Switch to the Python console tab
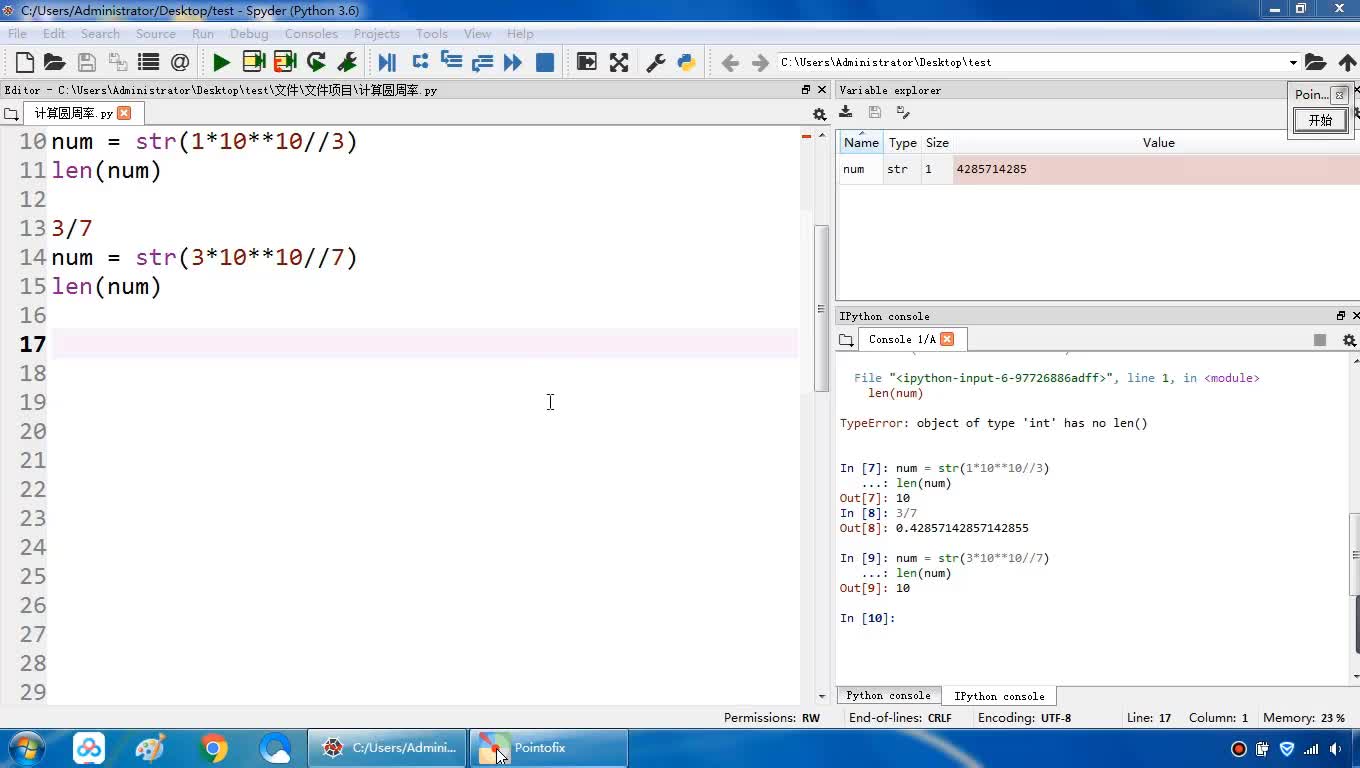Screen dimensions: 1360x768 [888, 696]
